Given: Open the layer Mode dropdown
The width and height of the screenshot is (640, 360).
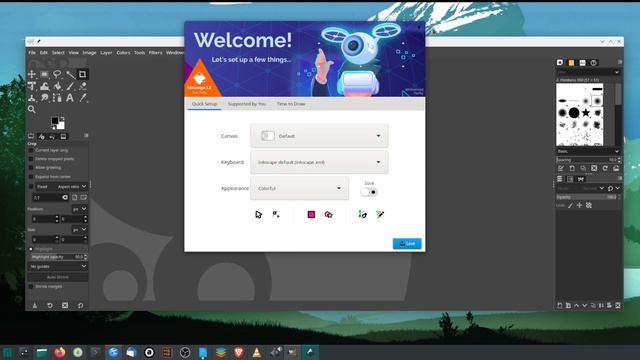Looking at the screenshot, I should tap(581, 188).
